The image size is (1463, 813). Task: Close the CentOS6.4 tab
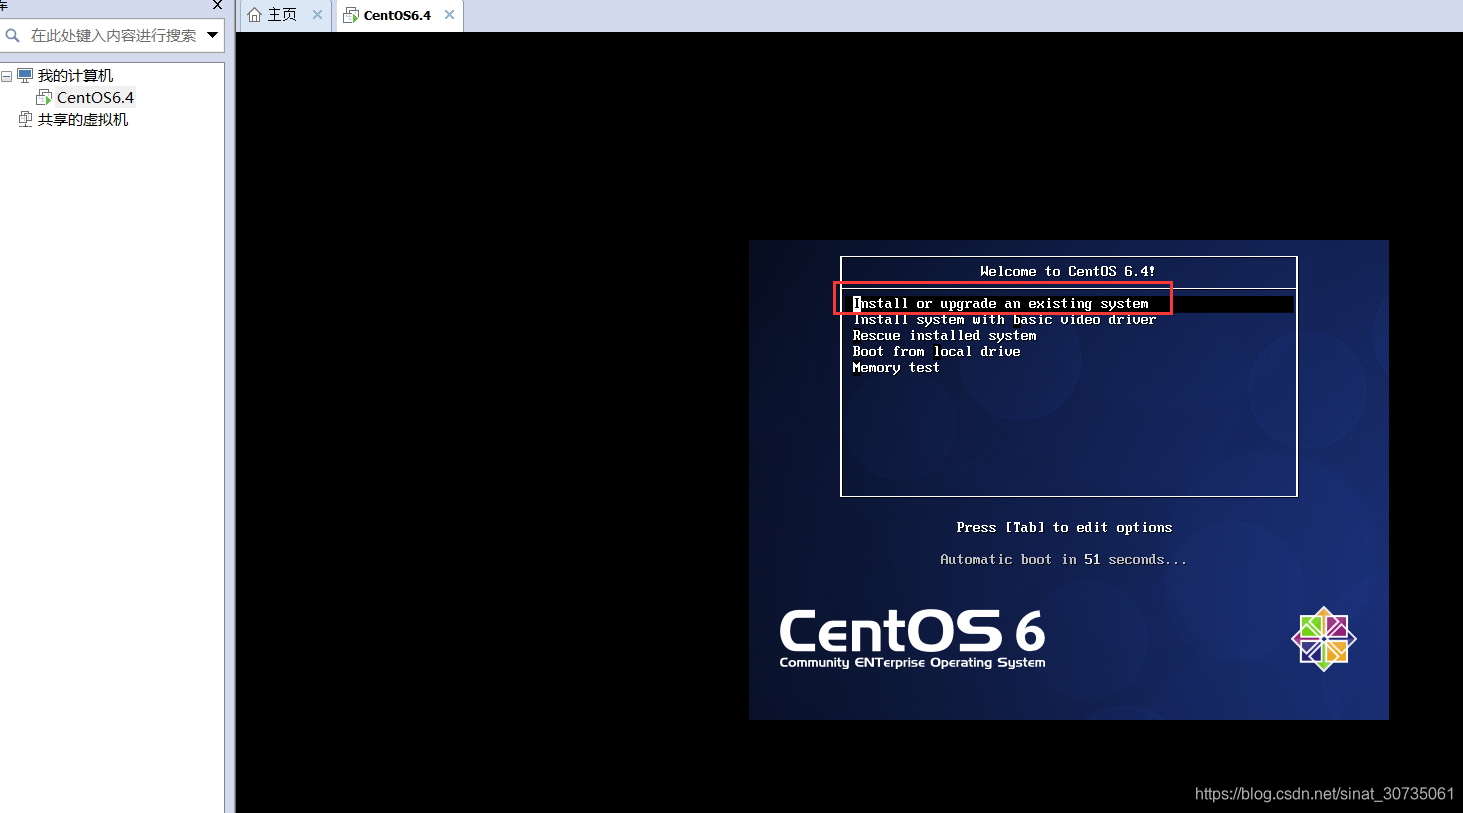449,15
